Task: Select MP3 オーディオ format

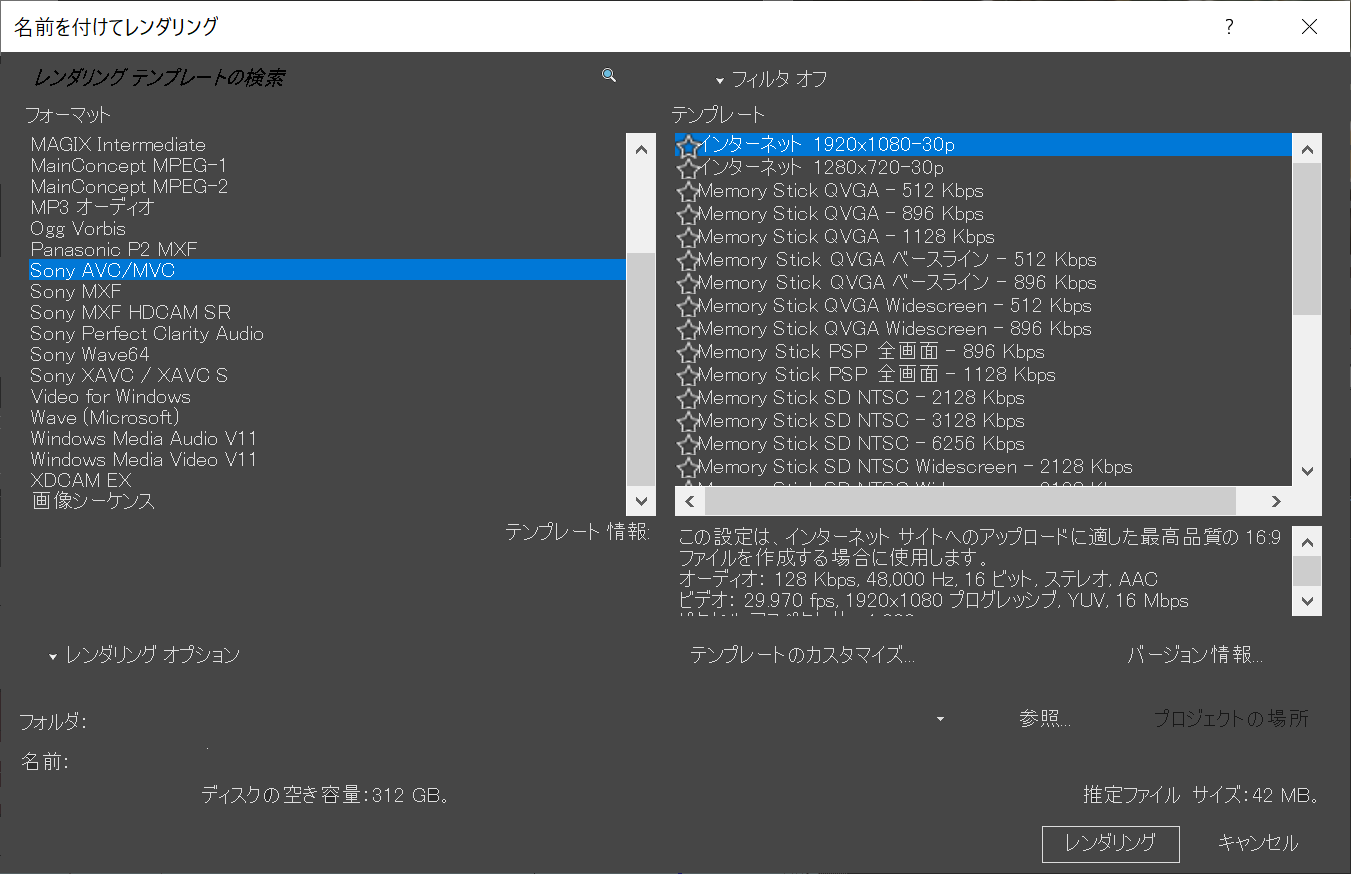Action: pyautogui.click(x=327, y=207)
